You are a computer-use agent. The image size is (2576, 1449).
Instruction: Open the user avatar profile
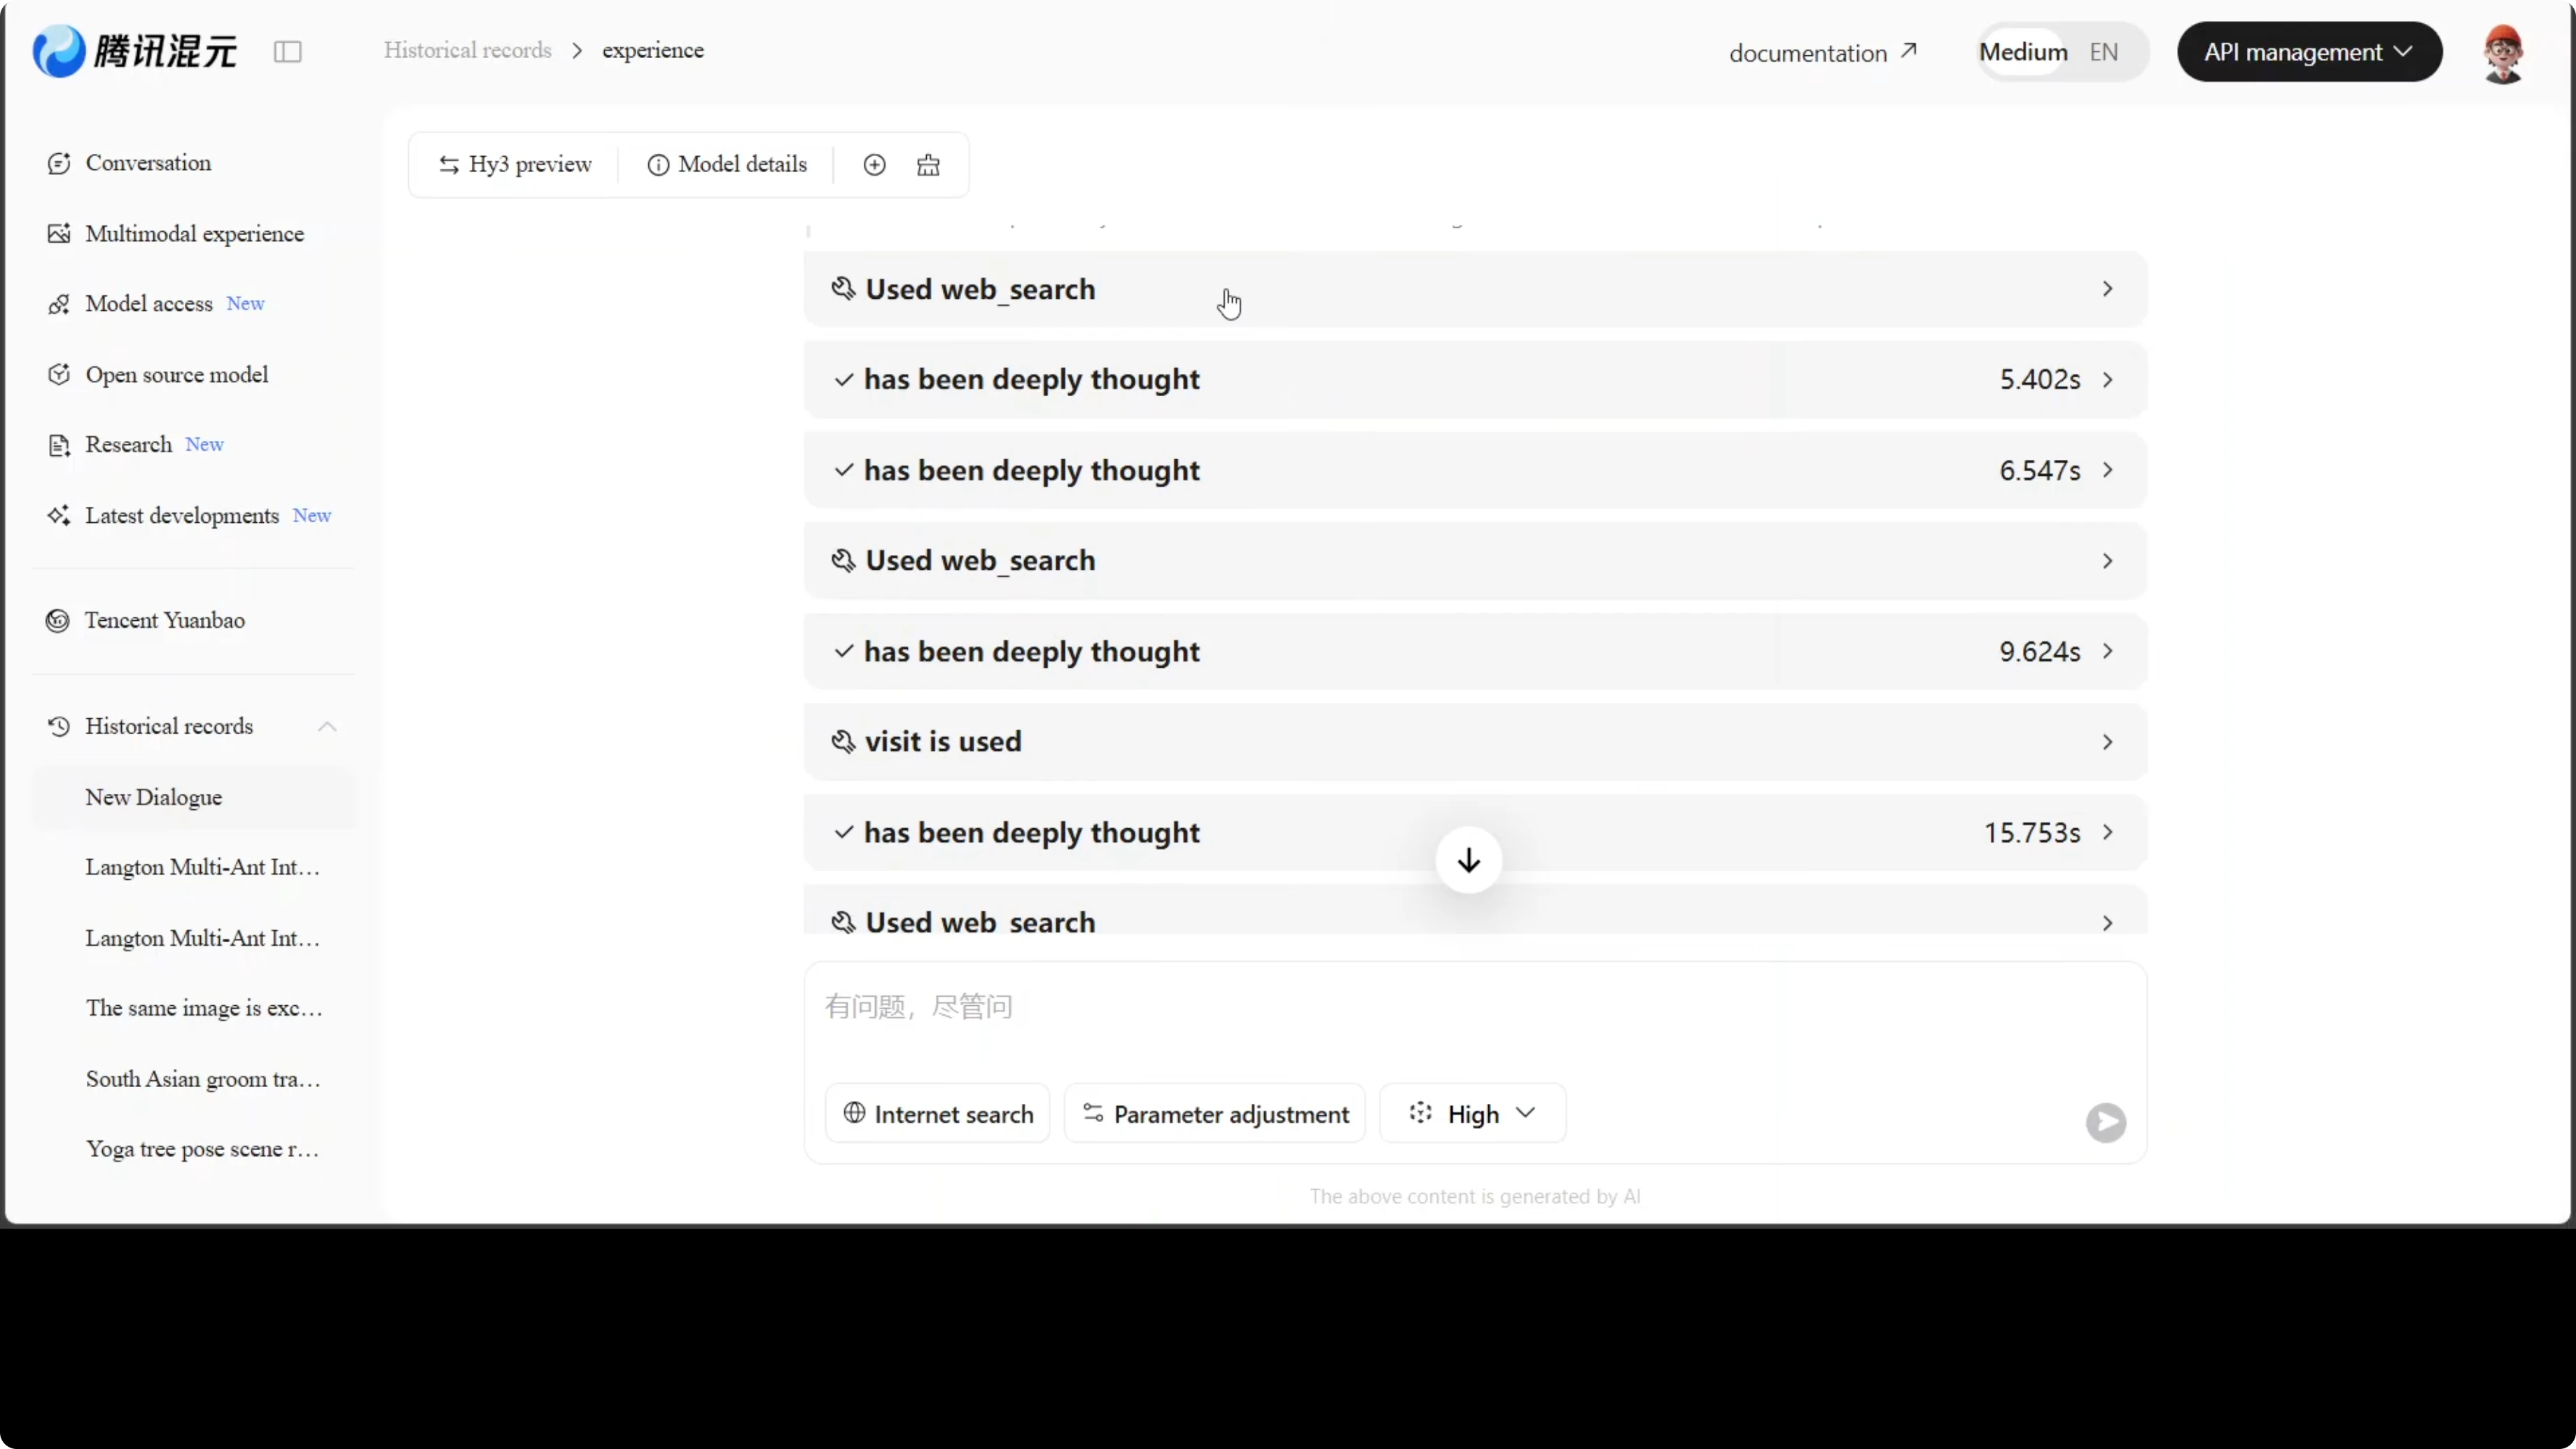coord(2502,54)
